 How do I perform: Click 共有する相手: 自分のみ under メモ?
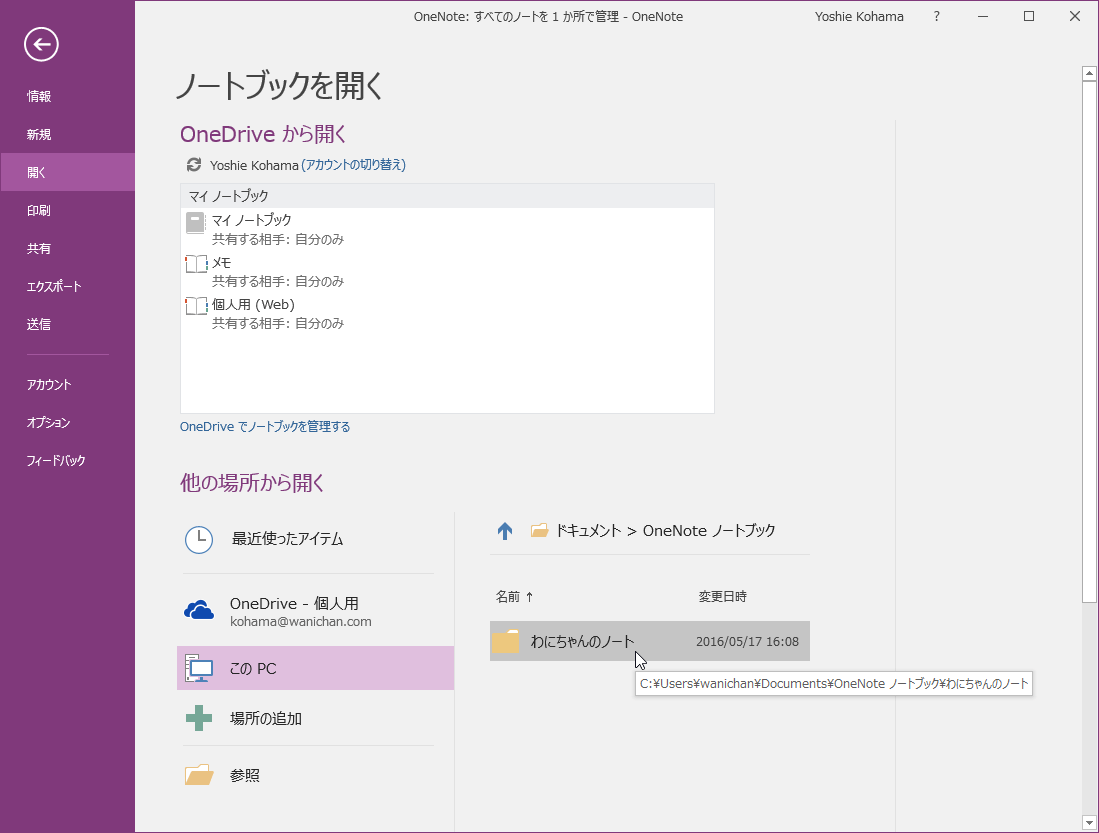point(278,281)
